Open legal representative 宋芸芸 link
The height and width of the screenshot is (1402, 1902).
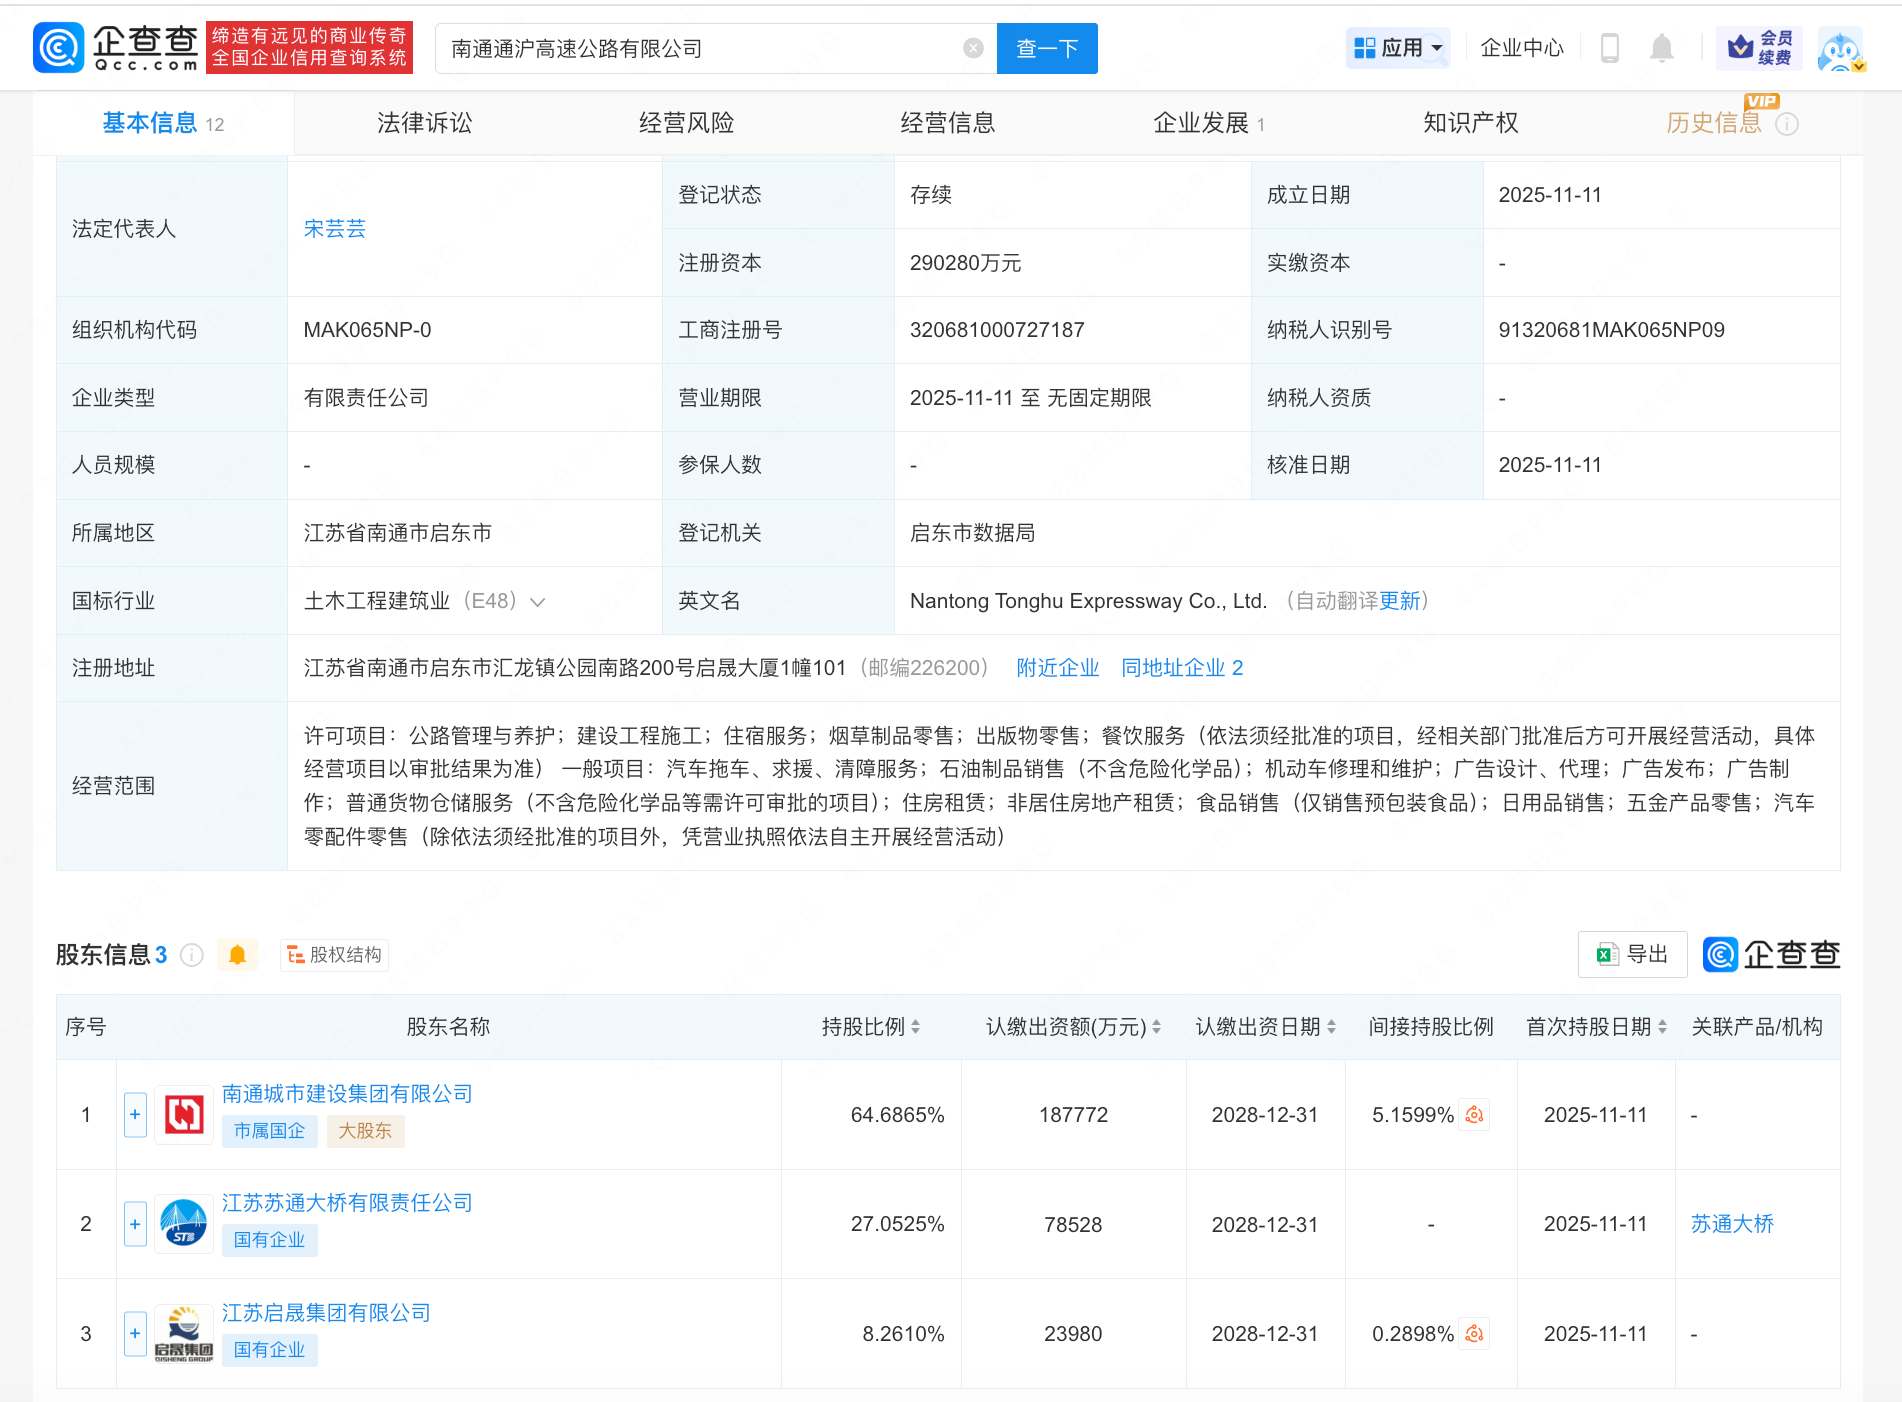click(334, 229)
